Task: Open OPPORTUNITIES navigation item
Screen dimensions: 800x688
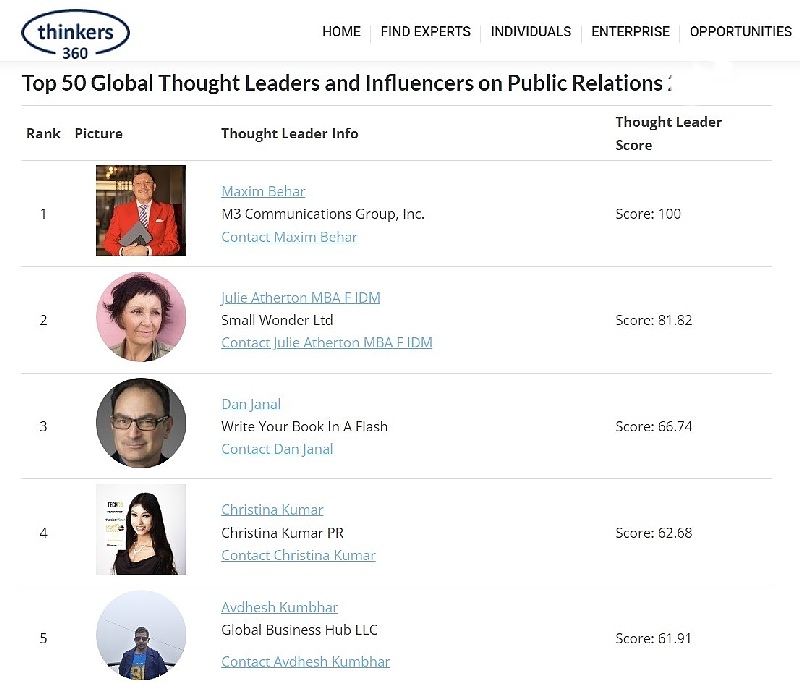Action: pos(740,32)
